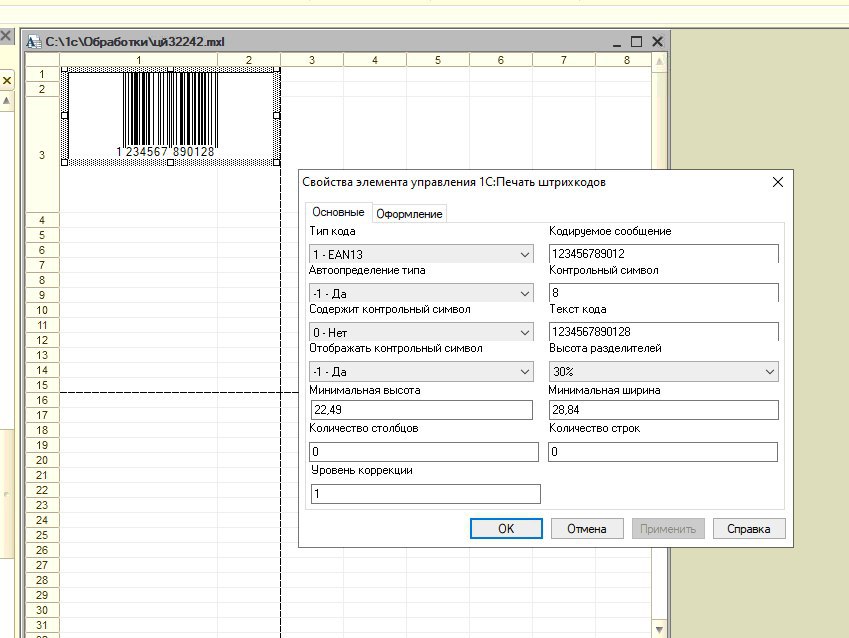
Task: Focus the Количество строк field
Action: click(x=663, y=452)
